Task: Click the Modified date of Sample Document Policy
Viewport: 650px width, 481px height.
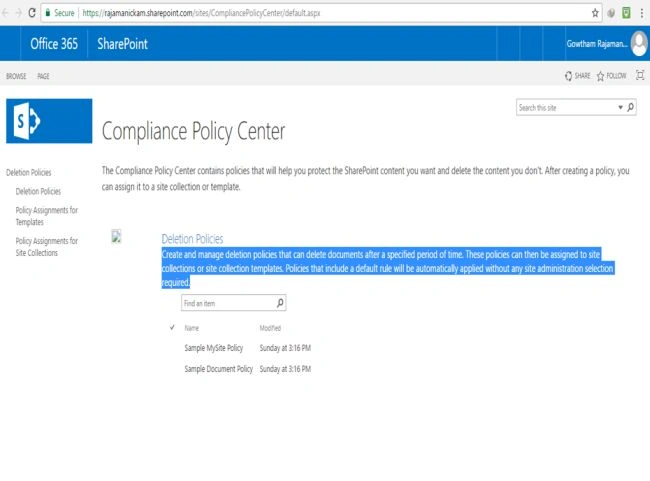Action: click(285, 369)
